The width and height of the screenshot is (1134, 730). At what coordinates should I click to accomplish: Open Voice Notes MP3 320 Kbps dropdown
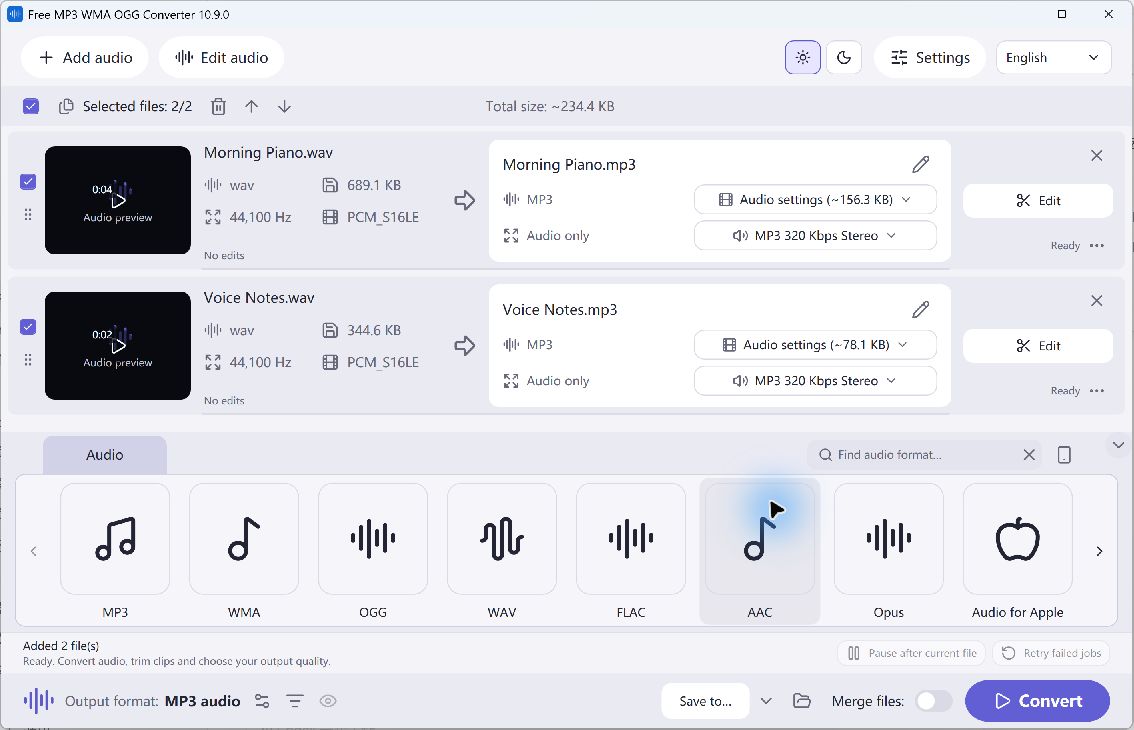coord(815,381)
